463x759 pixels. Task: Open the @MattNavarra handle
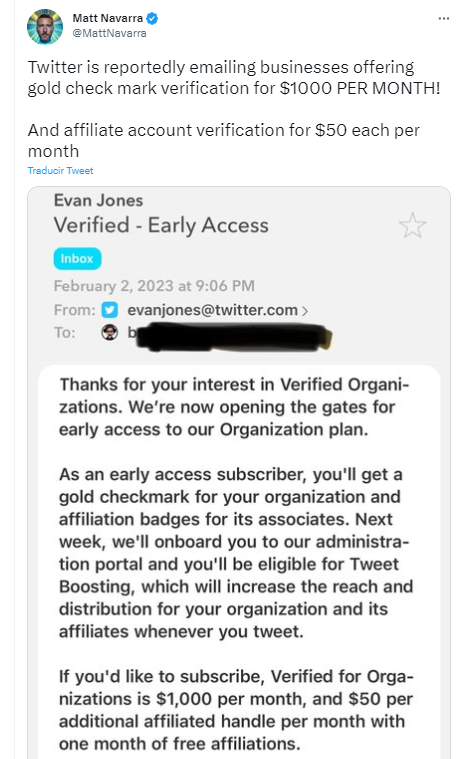(109, 33)
